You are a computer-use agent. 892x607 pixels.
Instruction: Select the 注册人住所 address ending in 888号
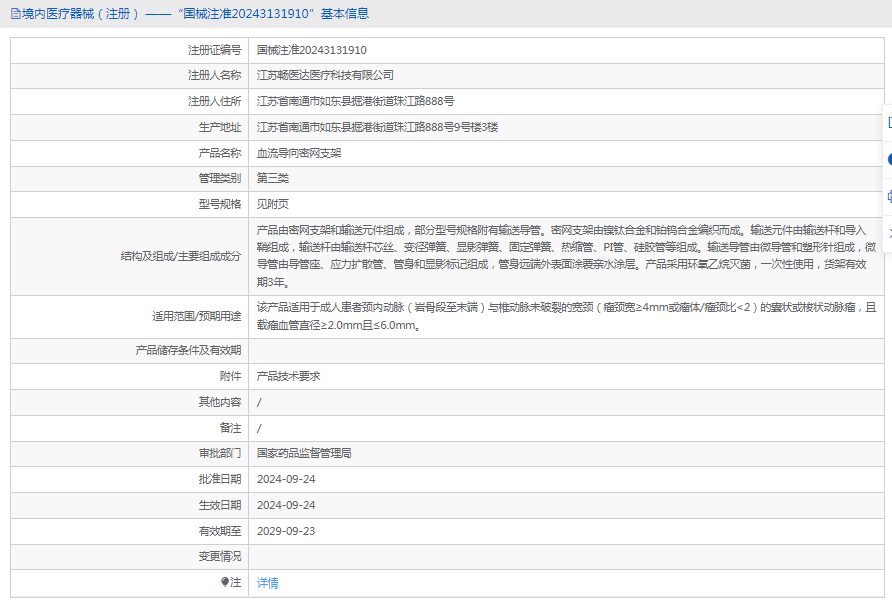(x=356, y=101)
